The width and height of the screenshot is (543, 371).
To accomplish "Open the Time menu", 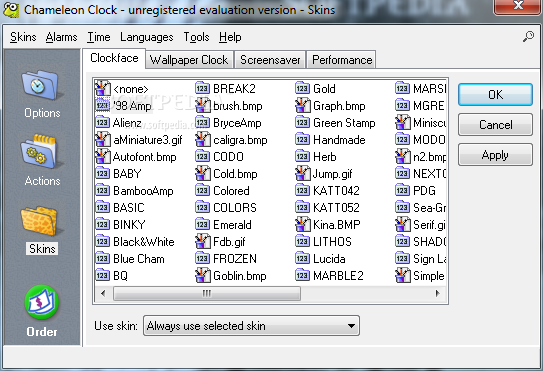I will pos(99,37).
